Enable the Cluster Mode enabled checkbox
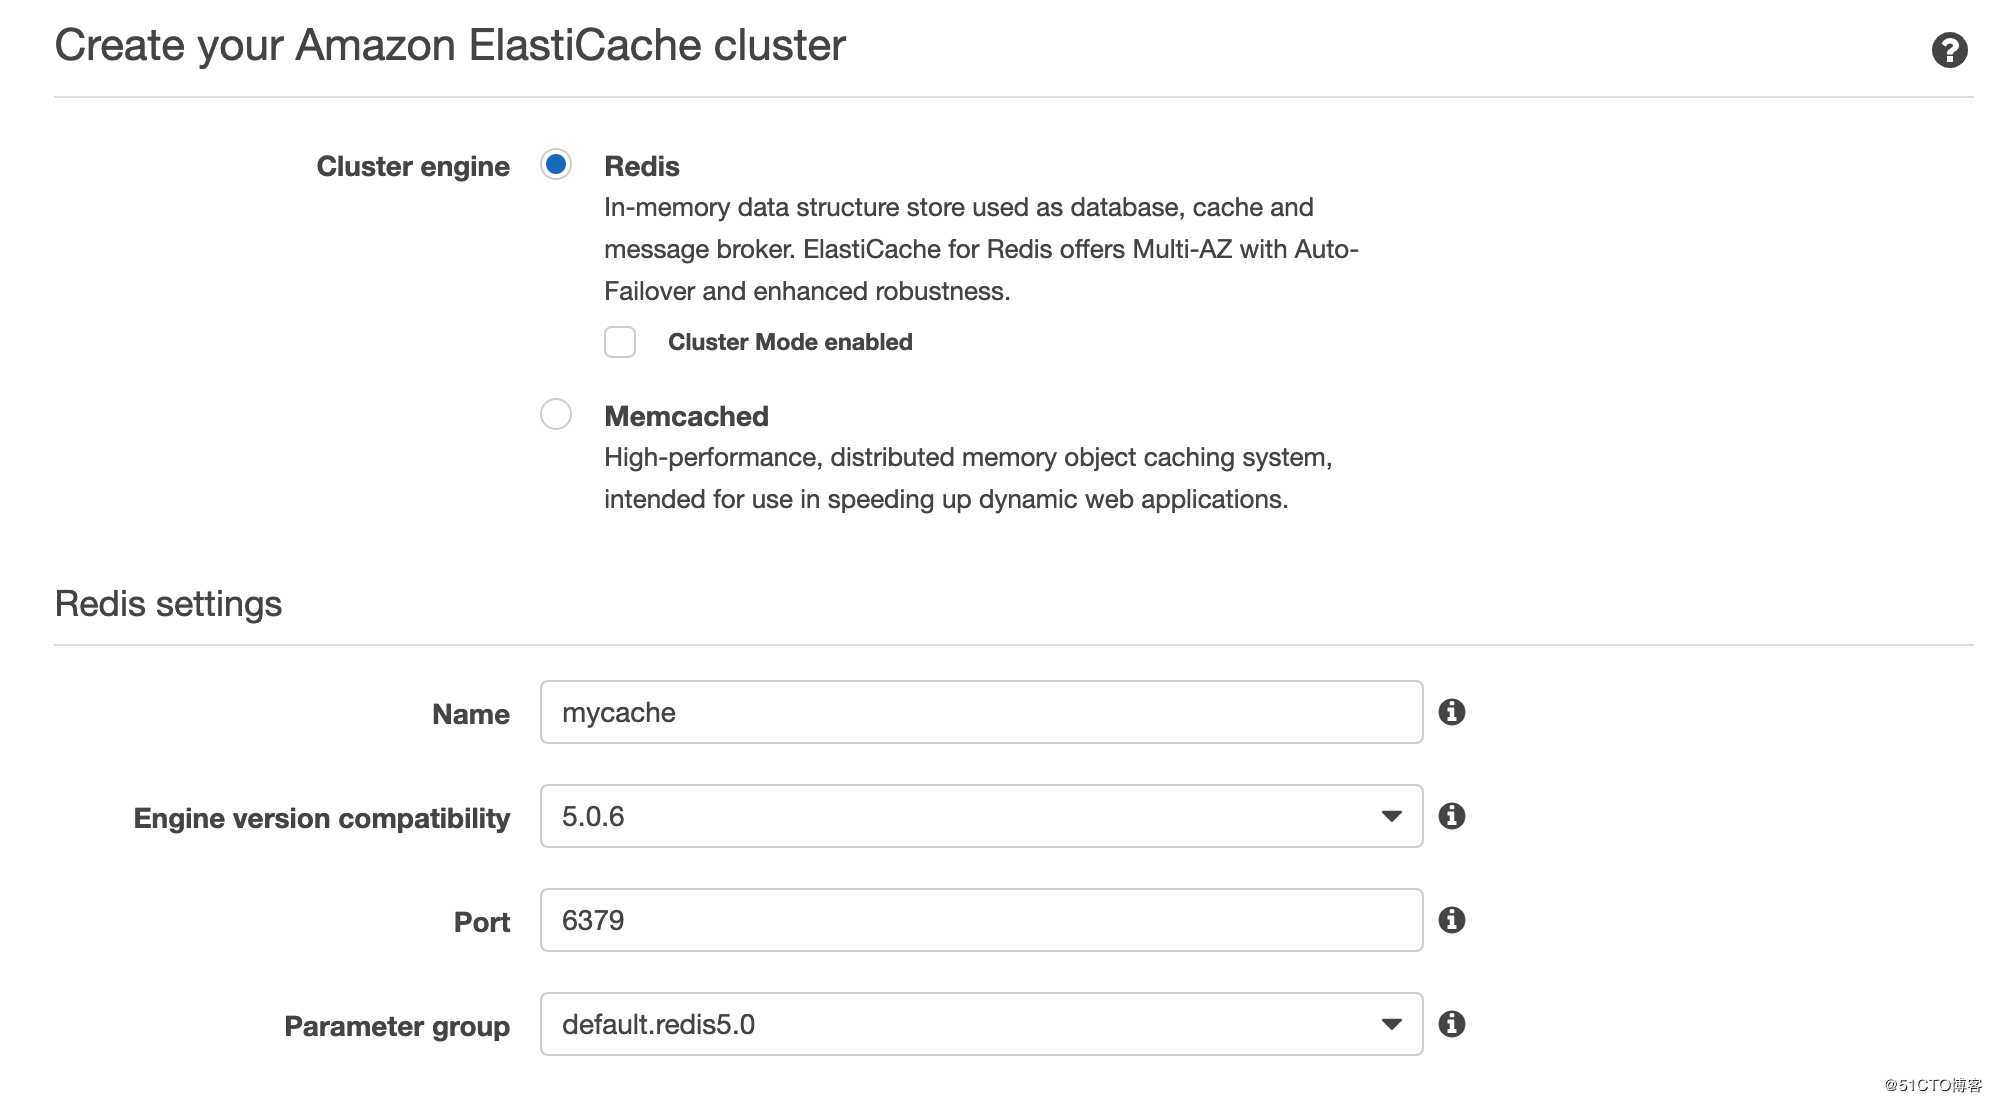The width and height of the screenshot is (1992, 1102). pyautogui.click(x=620, y=342)
